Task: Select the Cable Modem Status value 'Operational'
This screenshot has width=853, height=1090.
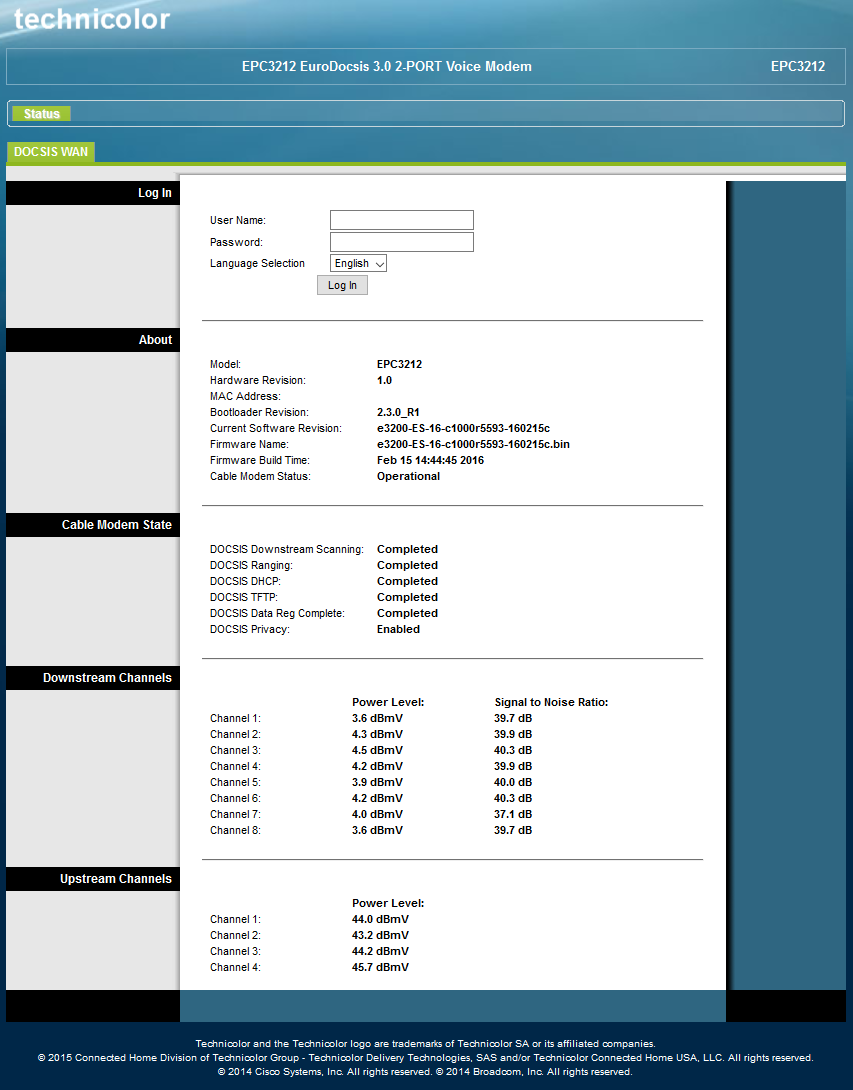Action: [x=408, y=476]
